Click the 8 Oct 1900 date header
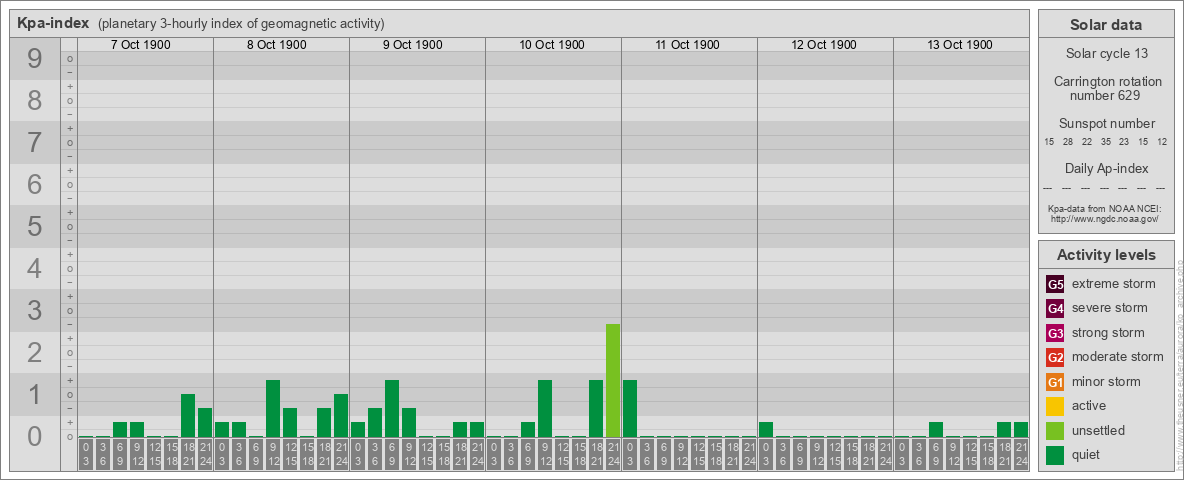The width and height of the screenshot is (1184, 480). [276, 45]
